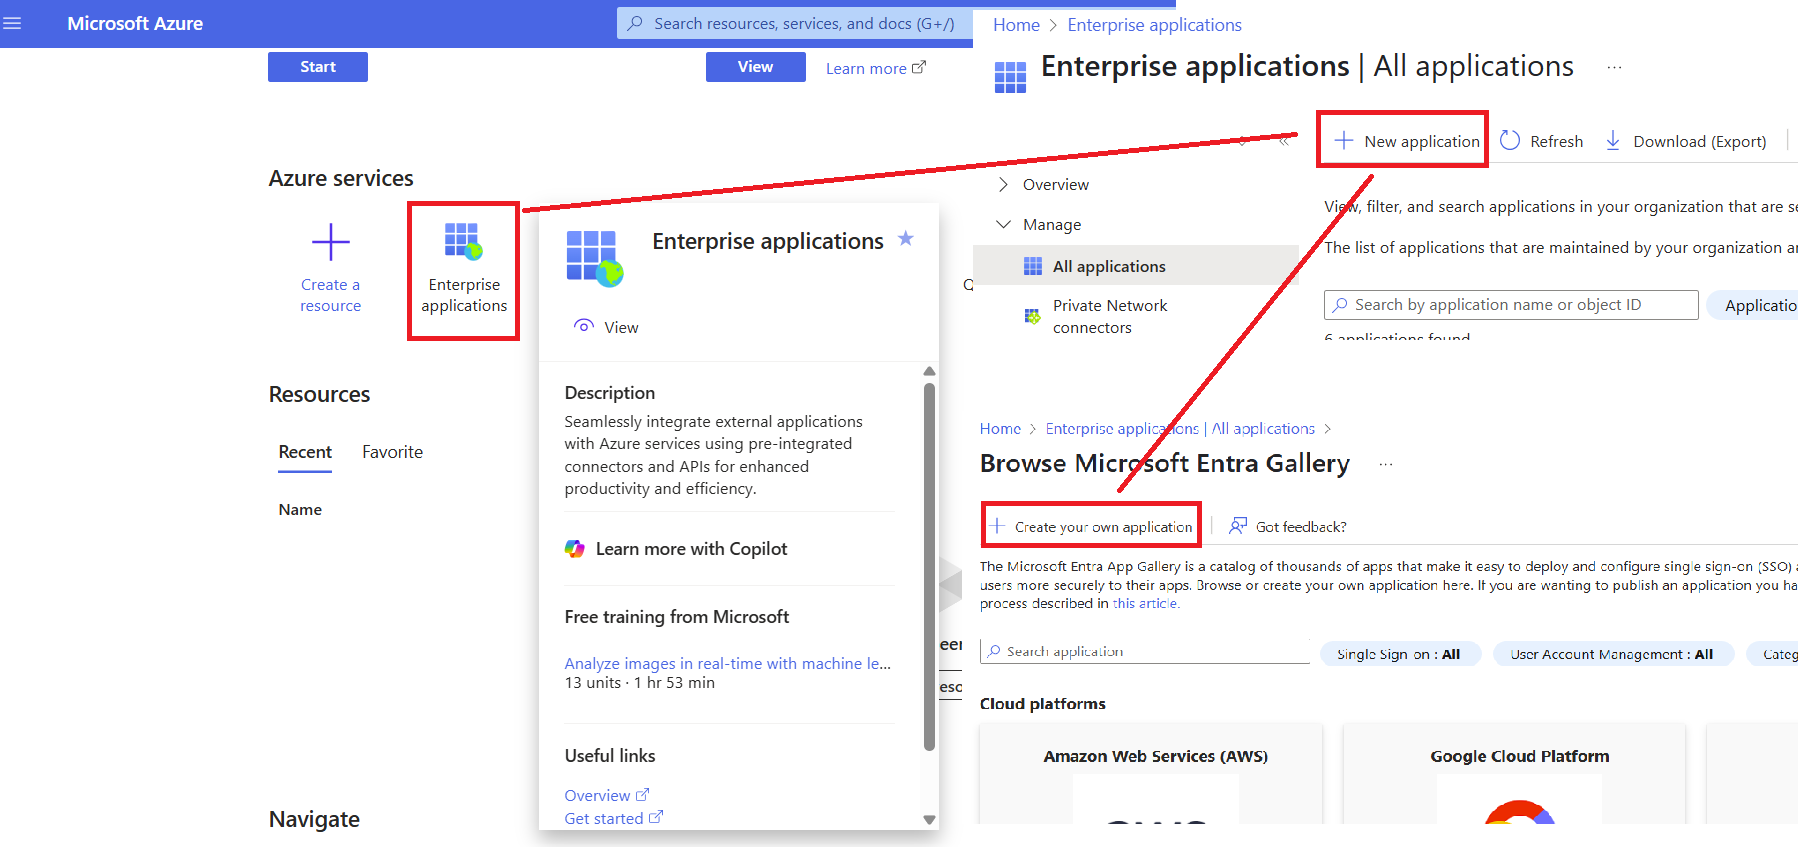Click Download (Export)
The image size is (1798, 847).
[1685, 141]
